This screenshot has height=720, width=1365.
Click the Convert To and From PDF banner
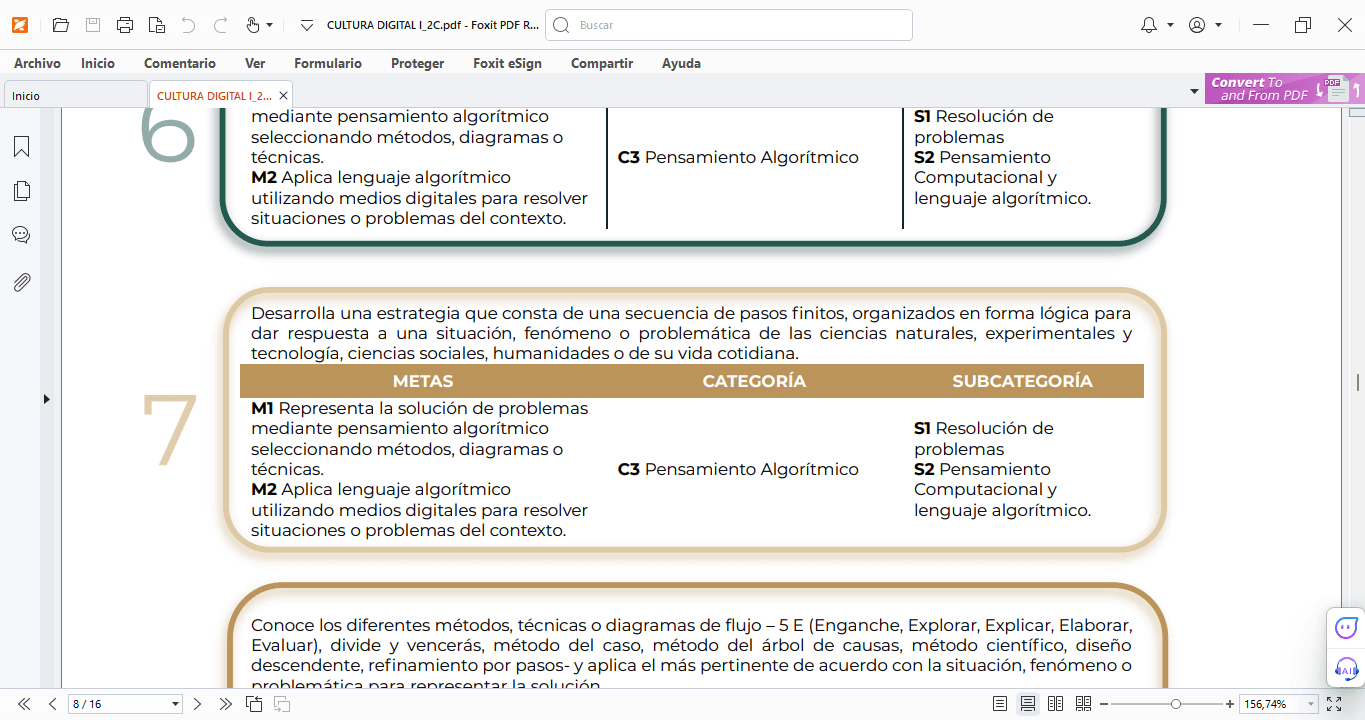coord(1284,89)
